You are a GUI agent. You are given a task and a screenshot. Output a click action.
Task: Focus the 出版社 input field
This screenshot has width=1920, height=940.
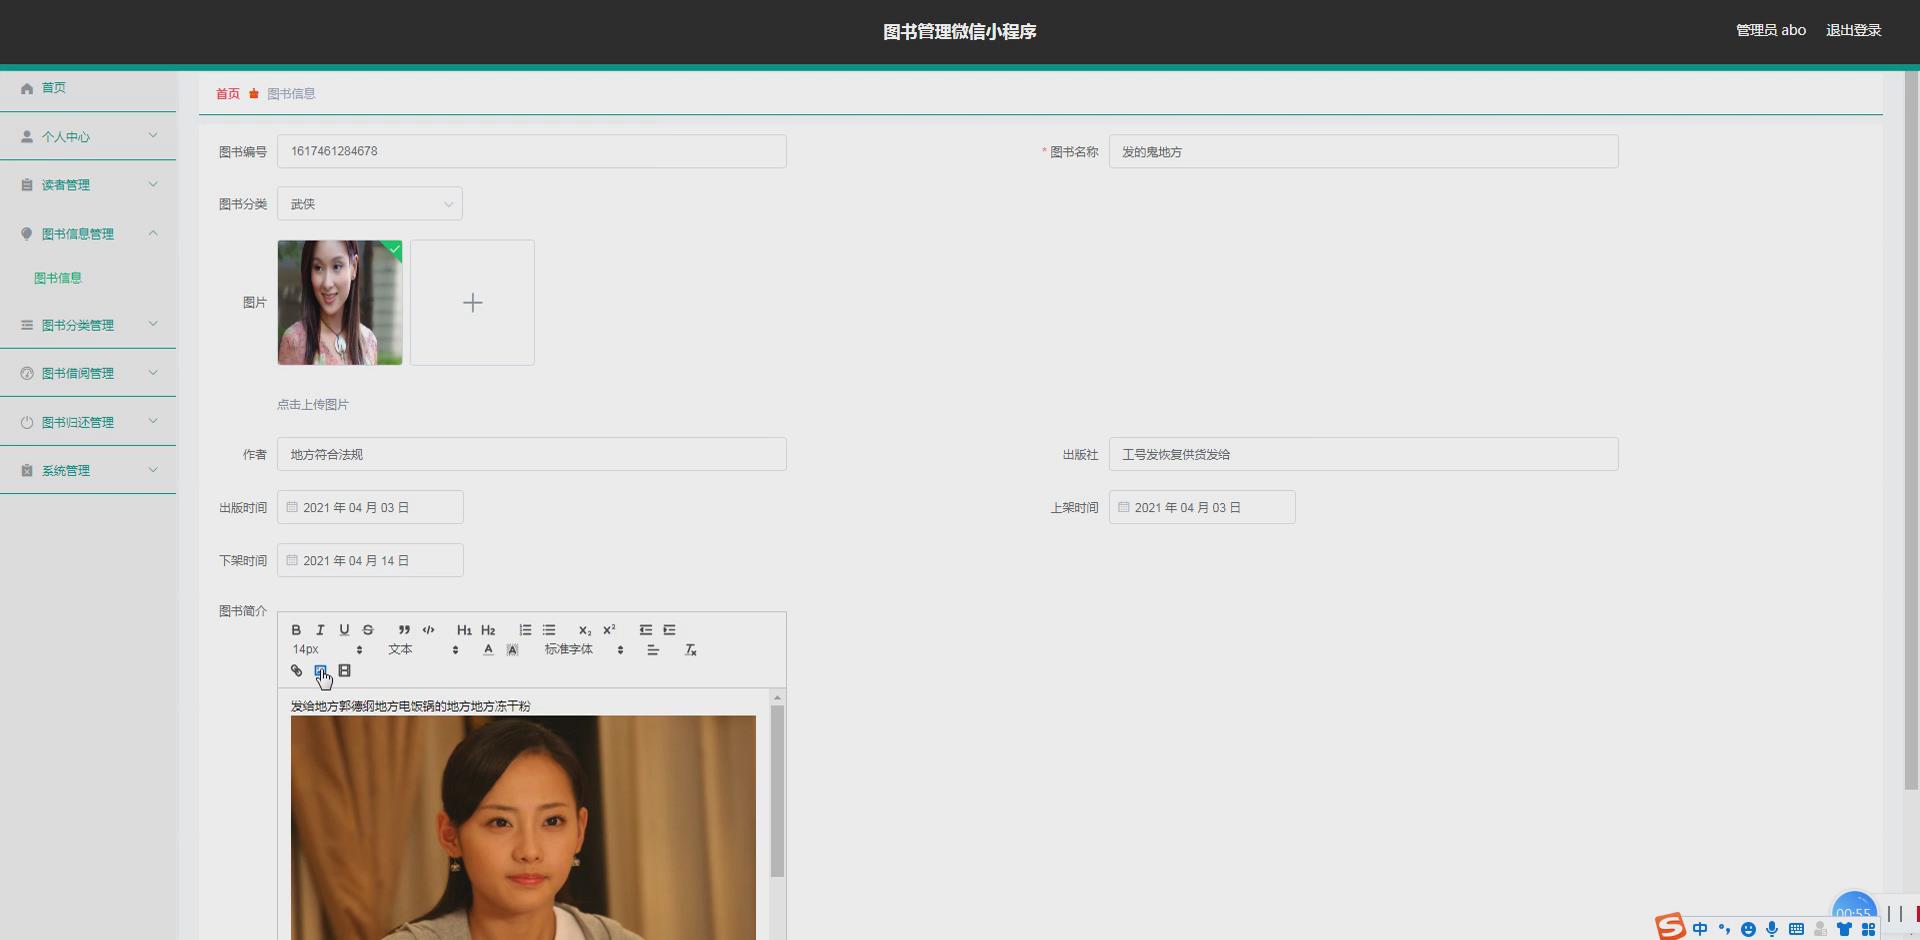pyautogui.click(x=1363, y=454)
